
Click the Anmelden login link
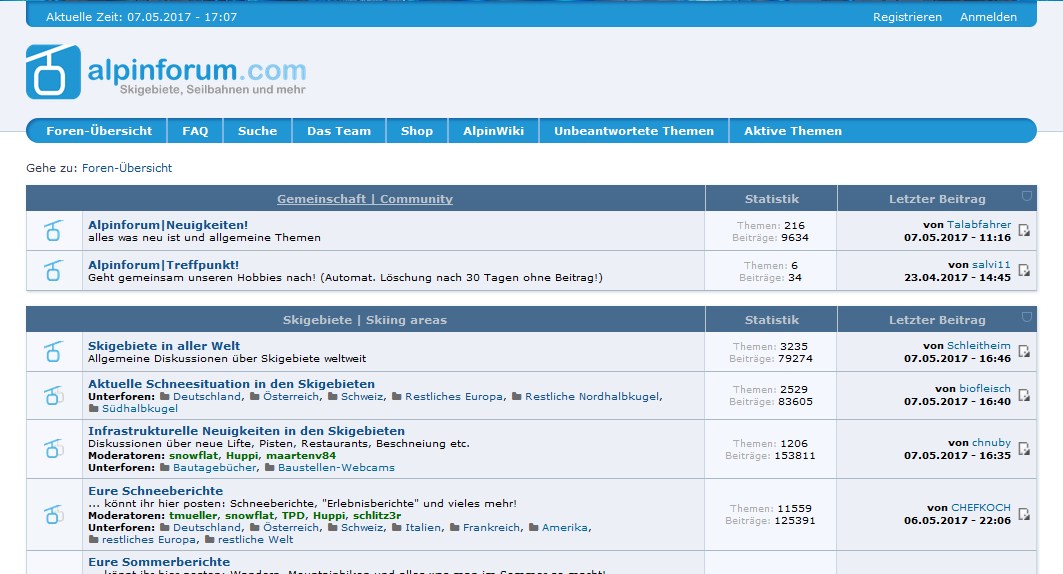(x=988, y=17)
